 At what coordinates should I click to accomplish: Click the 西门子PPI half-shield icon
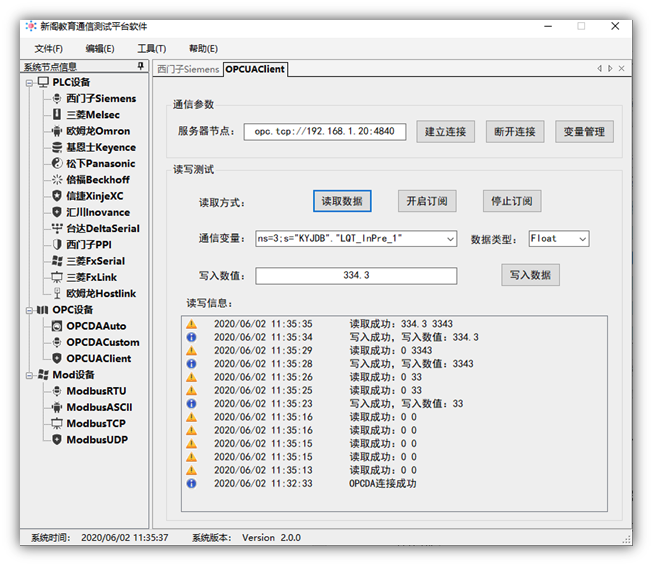(x=57, y=244)
